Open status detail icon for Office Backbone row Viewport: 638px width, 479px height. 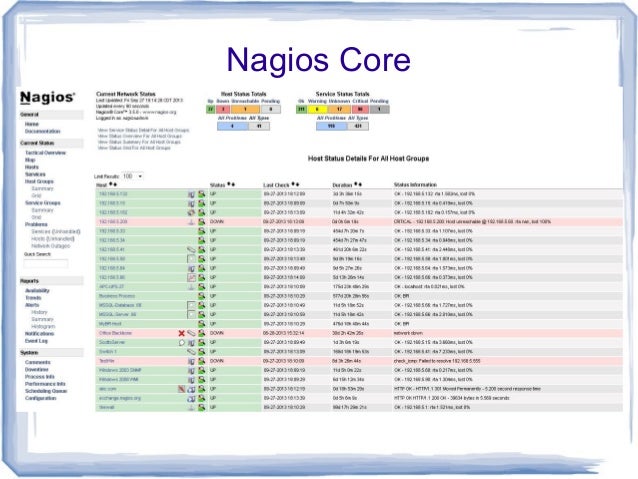coord(201,333)
